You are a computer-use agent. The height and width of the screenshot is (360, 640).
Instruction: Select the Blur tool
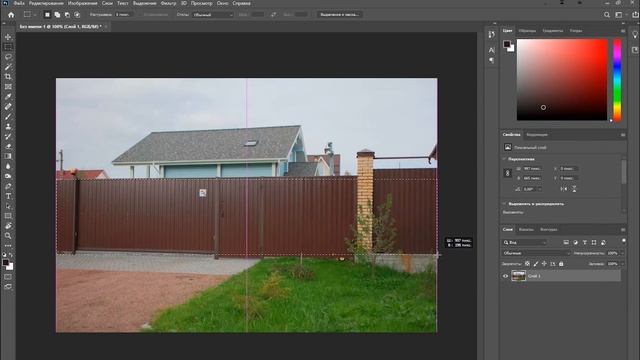8,166
